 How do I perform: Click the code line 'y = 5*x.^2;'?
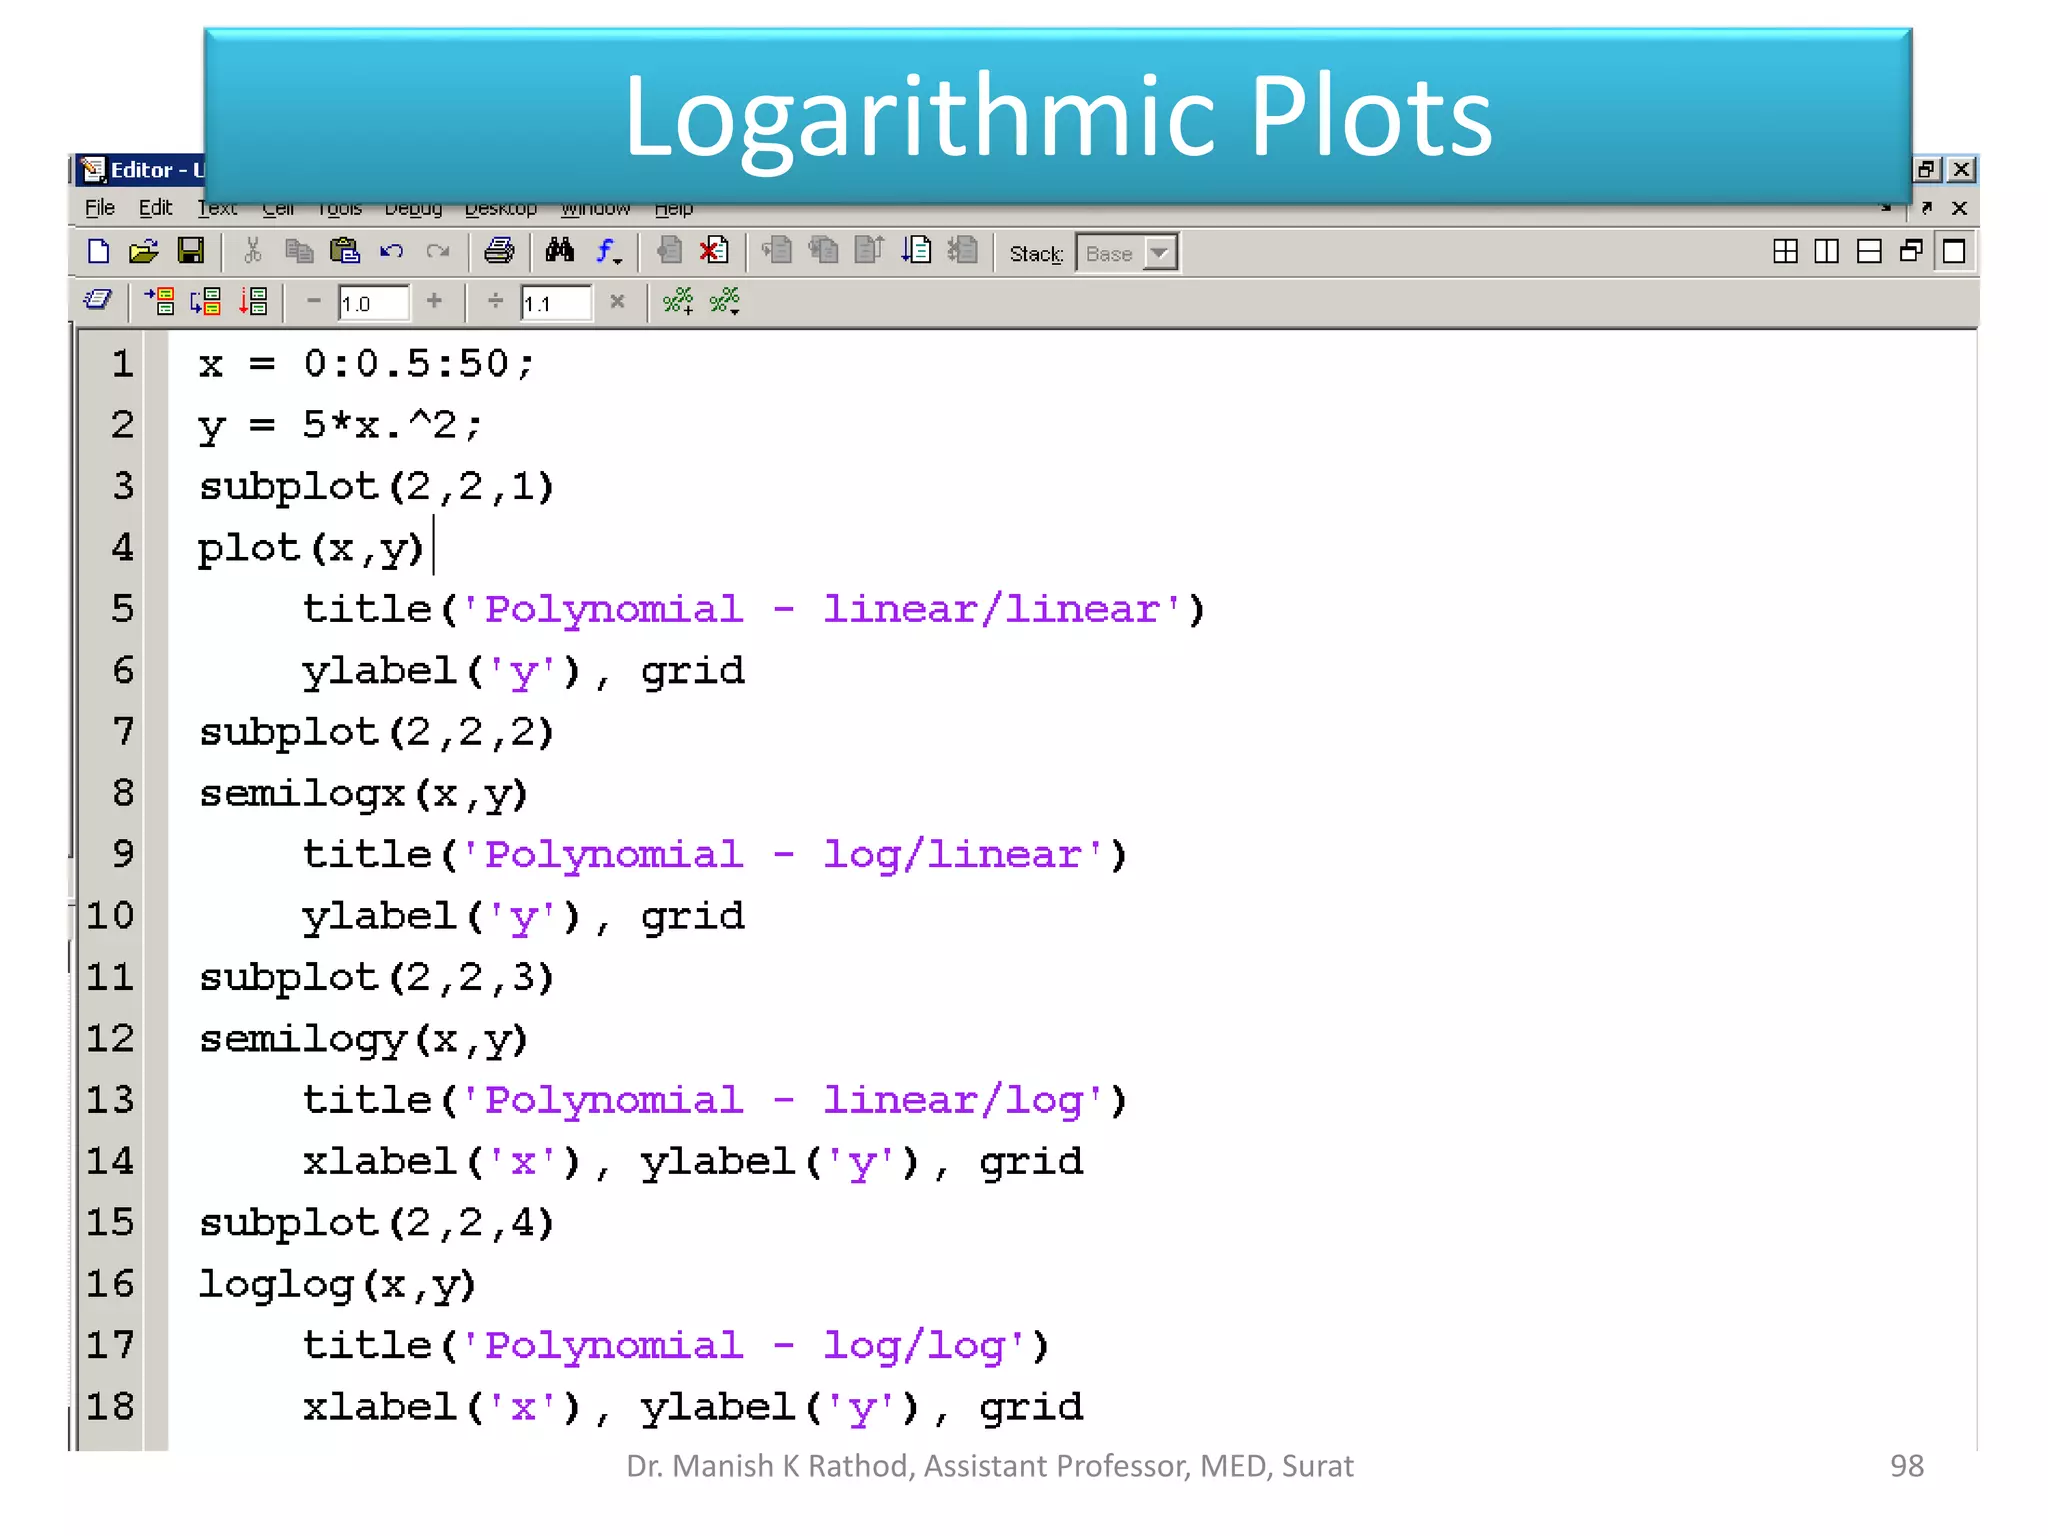[x=340, y=427]
